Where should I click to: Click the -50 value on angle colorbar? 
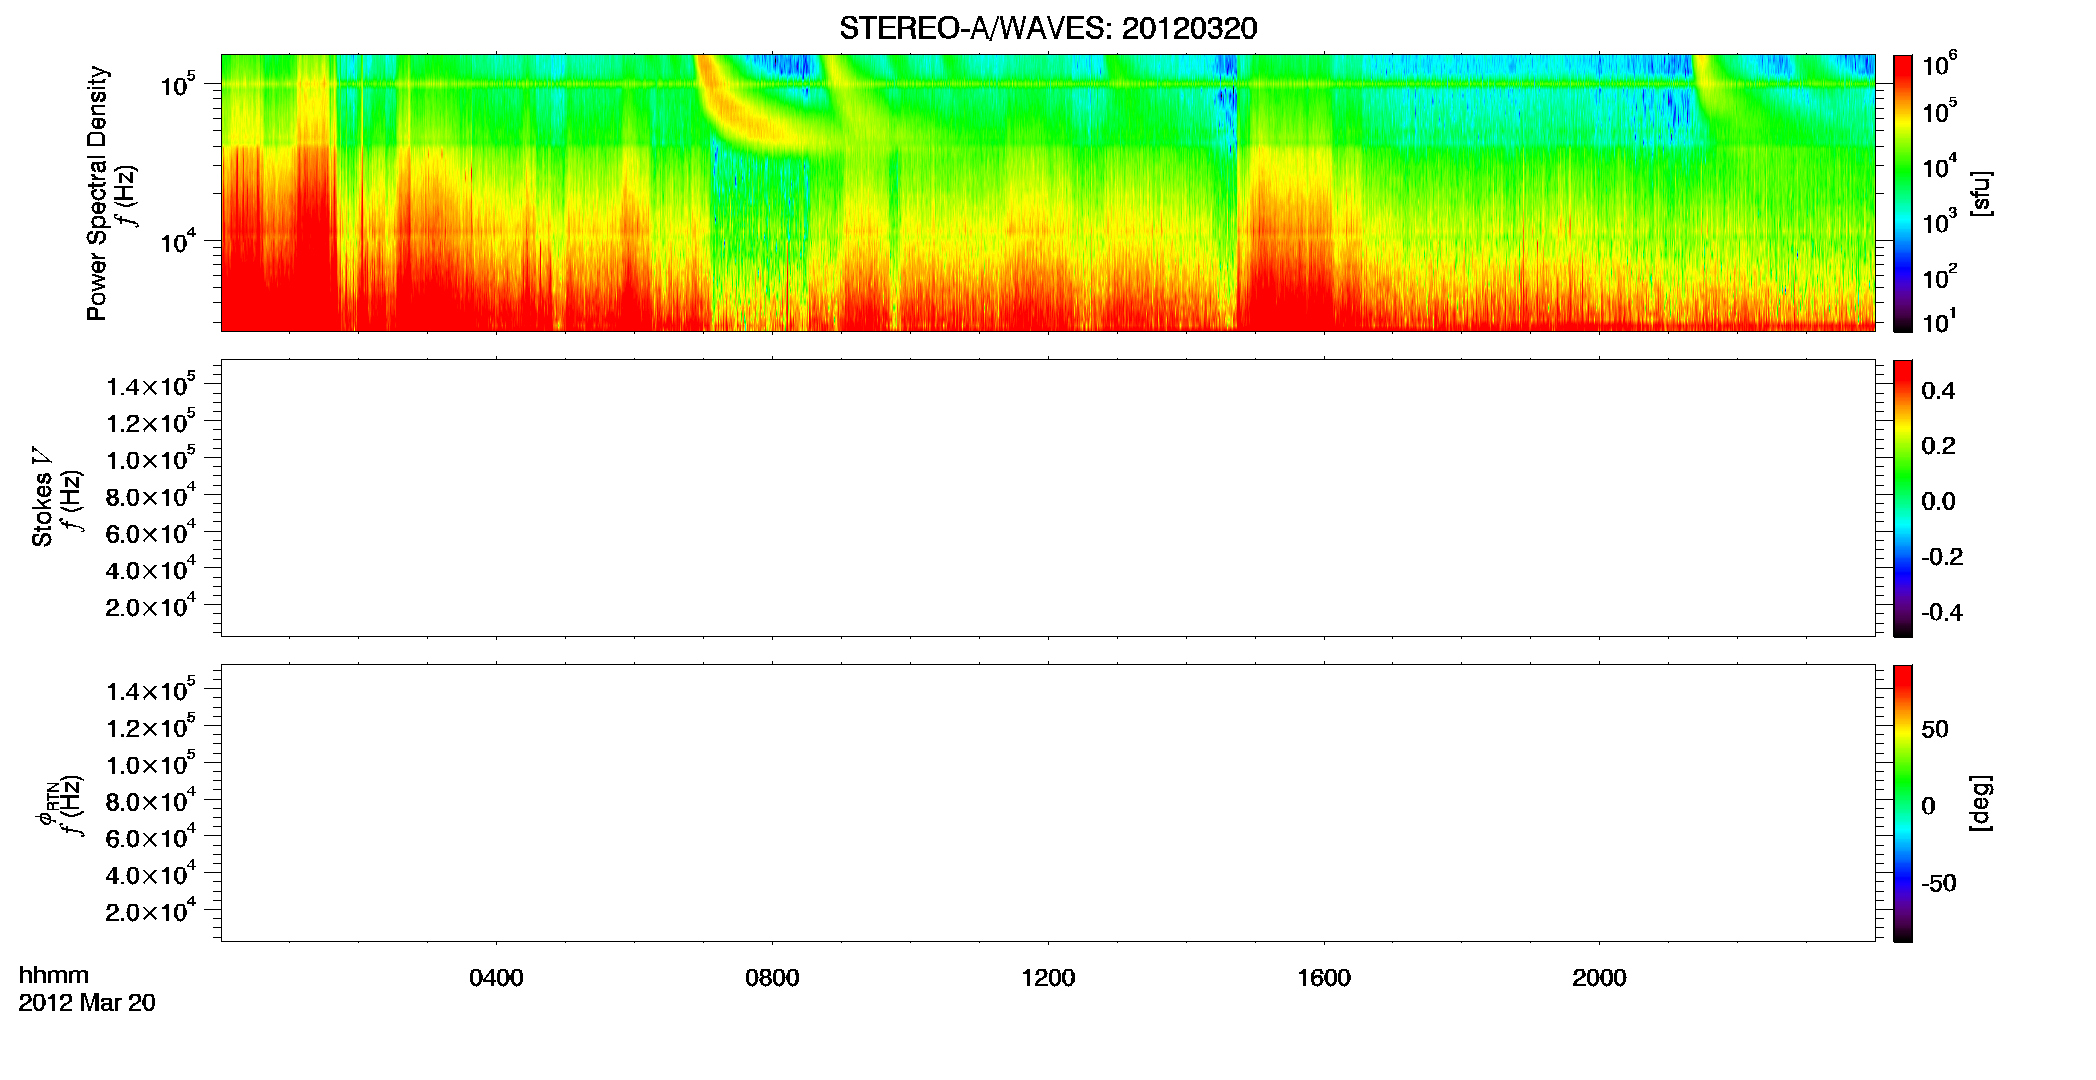click(x=1939, y=884)
